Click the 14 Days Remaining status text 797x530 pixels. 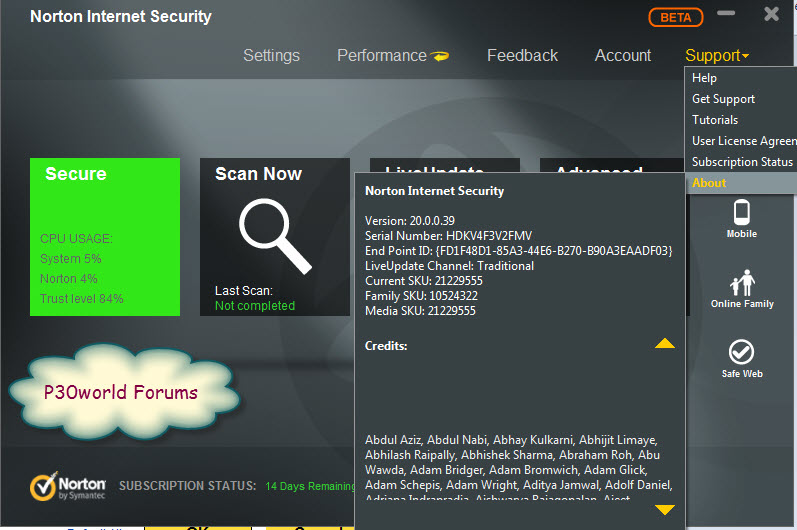pos(310,486)
